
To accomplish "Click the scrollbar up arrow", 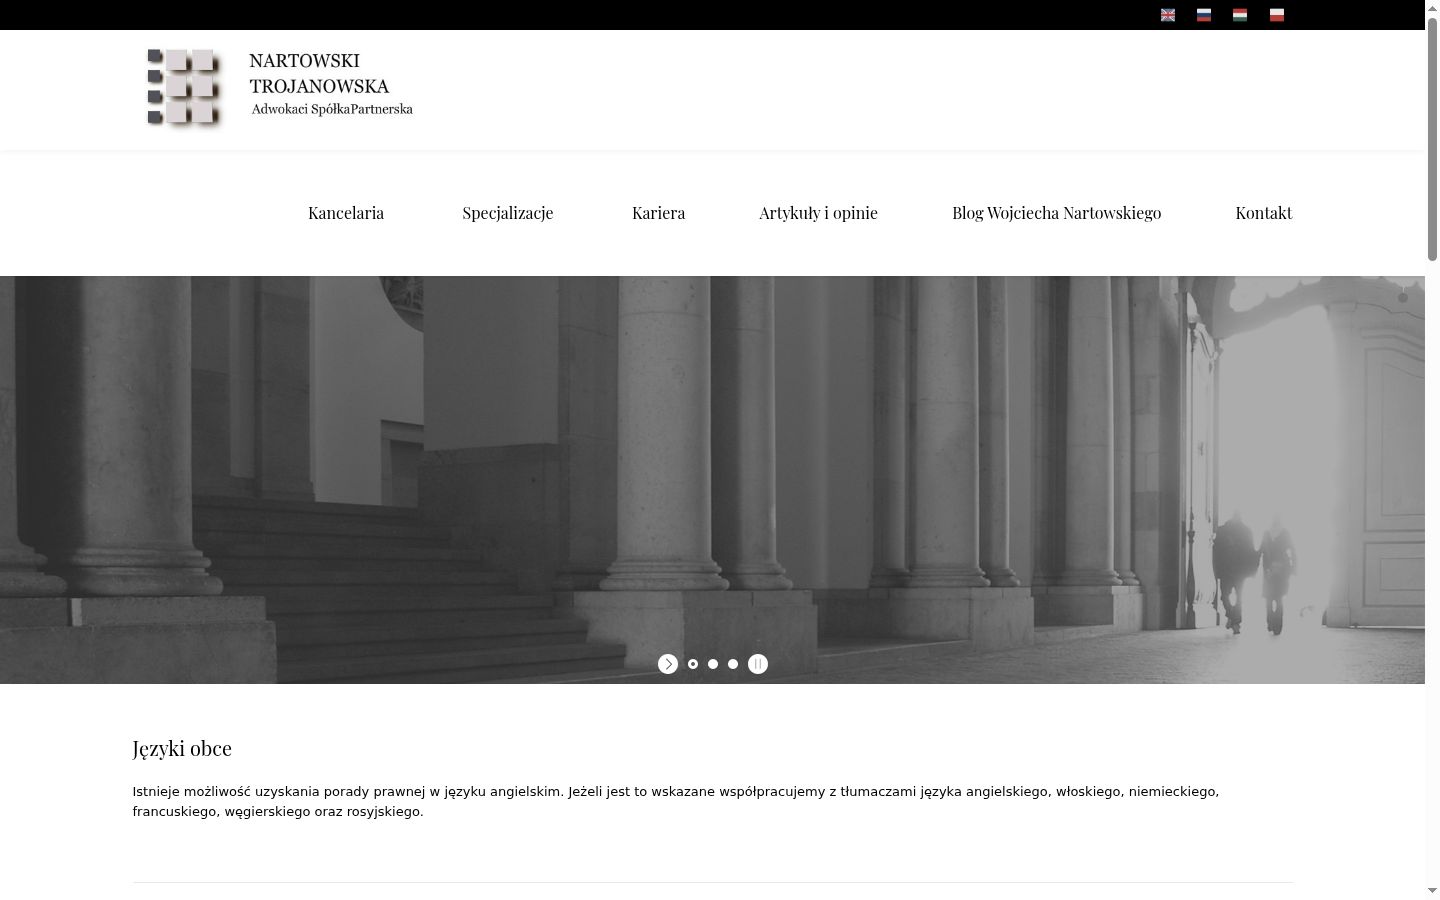I will tap(1432, 7).
